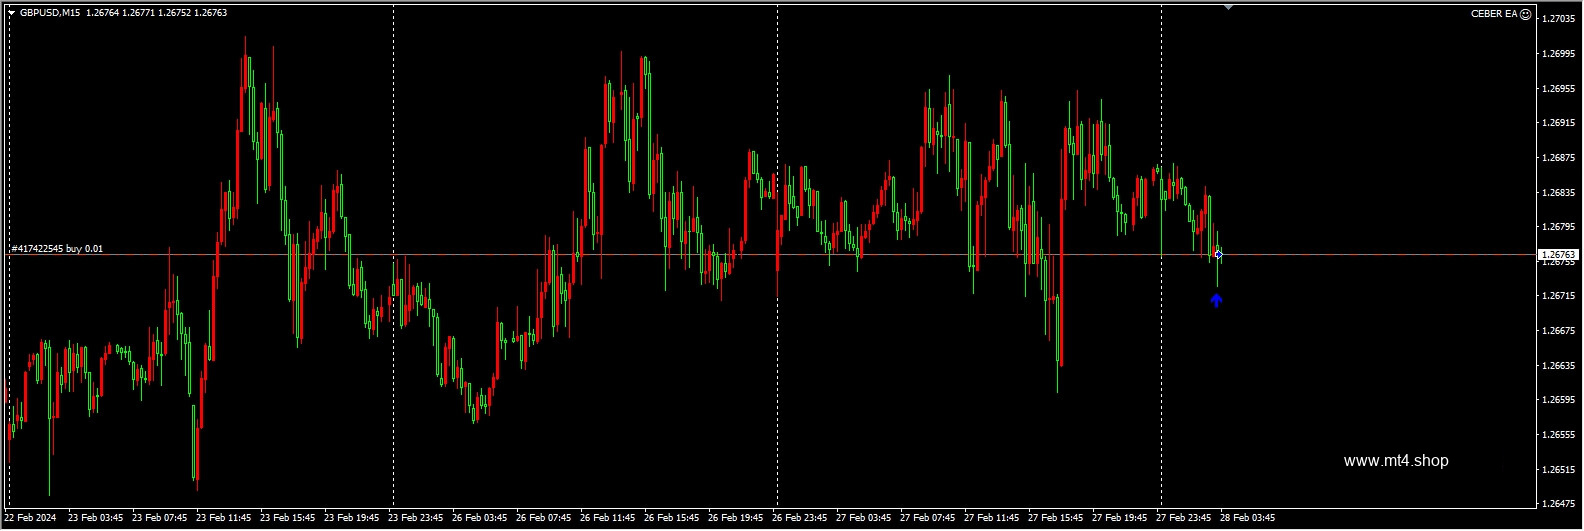The image size is (1584, 531).
Task: Click the 26 Feb 23:45 time label
Action: 800,518
